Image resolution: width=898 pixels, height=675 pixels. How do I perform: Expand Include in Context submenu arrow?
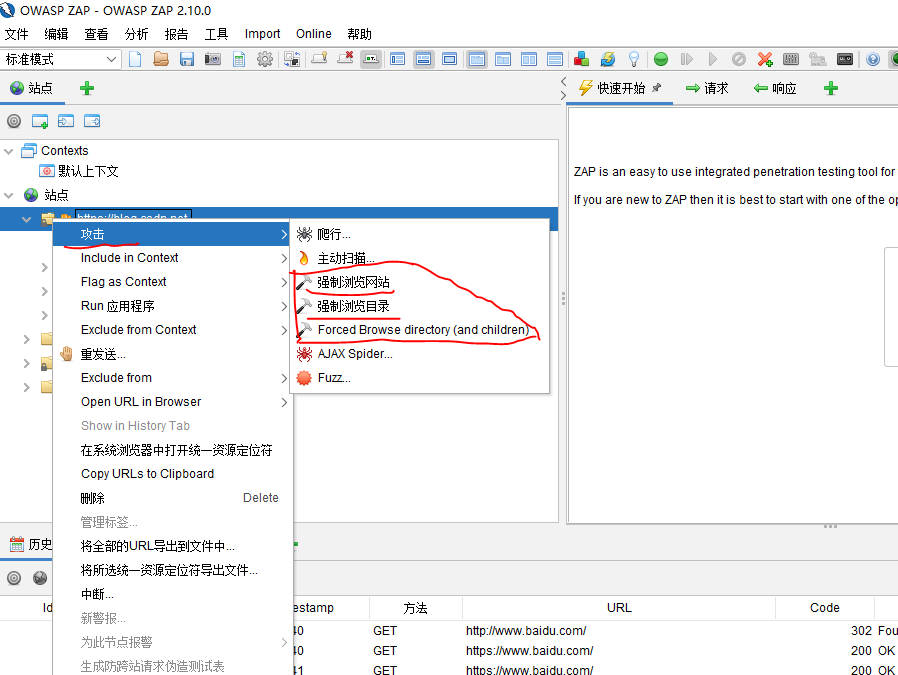pyautogui.click(x=283, y=258)
